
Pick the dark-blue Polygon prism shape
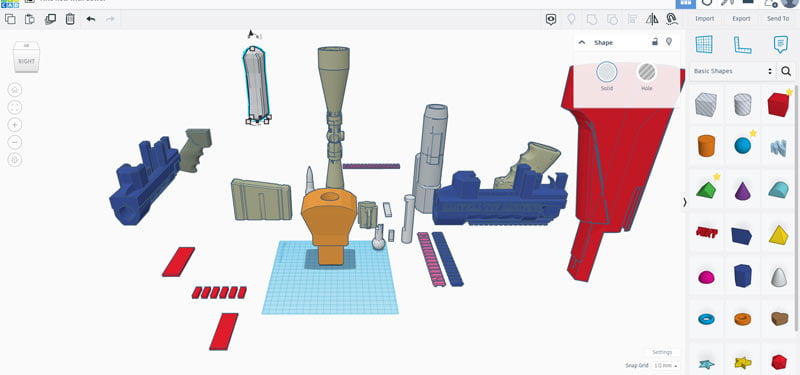pos(742,276)
